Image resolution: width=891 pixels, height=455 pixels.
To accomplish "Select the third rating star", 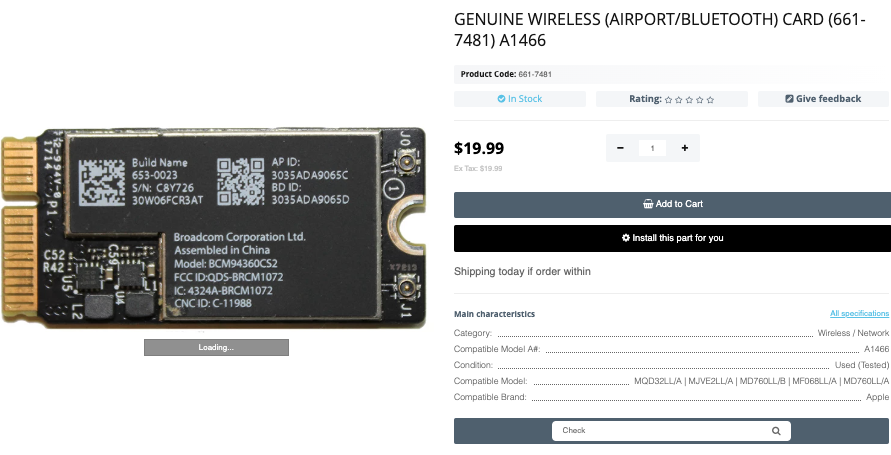I will [689, 100].
